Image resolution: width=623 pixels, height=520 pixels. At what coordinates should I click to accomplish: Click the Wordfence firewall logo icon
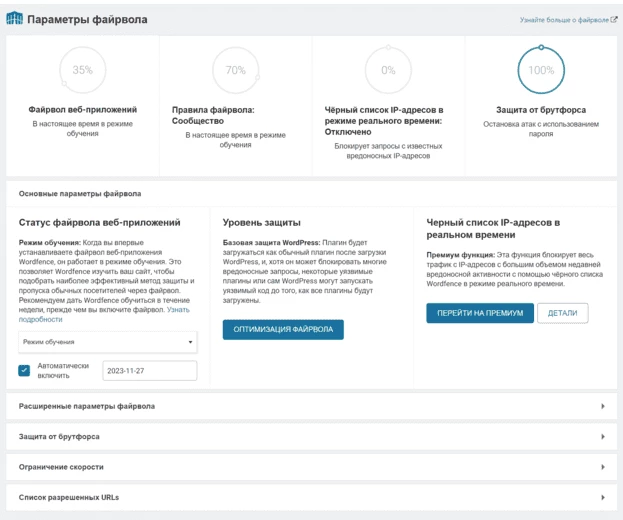15,18
